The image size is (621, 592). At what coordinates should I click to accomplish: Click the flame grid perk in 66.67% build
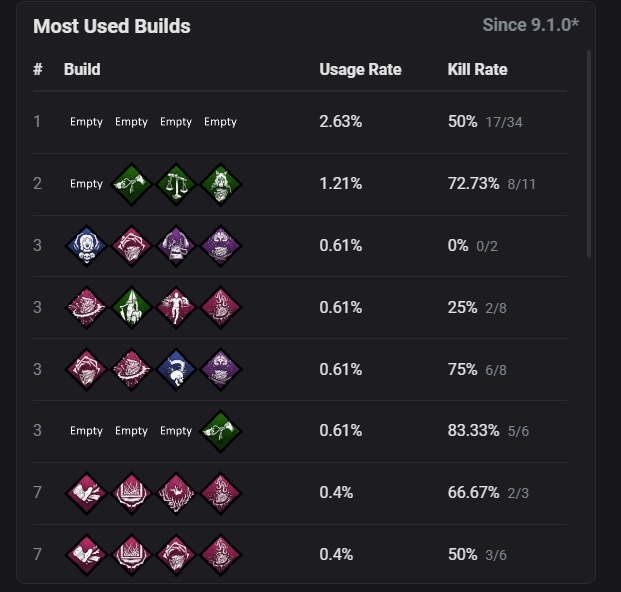tap(131, 493)
